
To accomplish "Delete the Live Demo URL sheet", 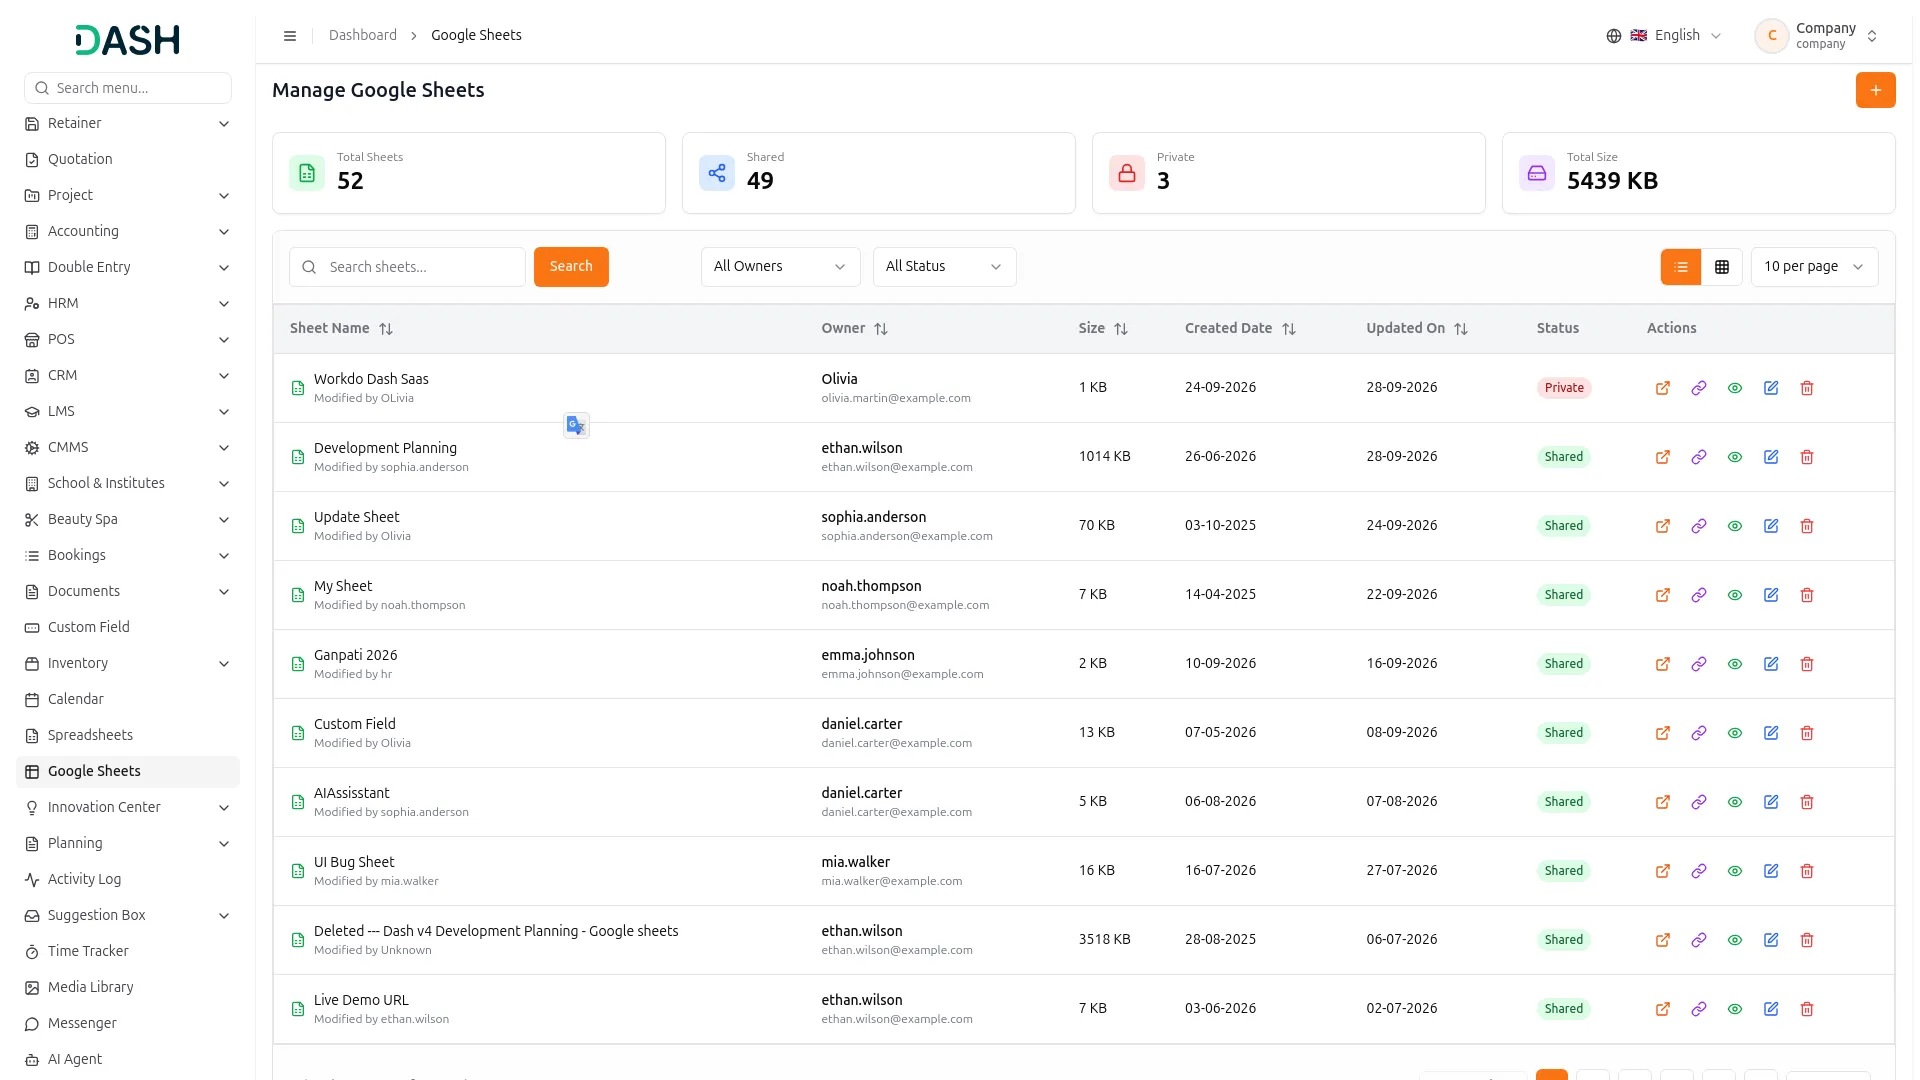I will (x=1807, y=1009).
